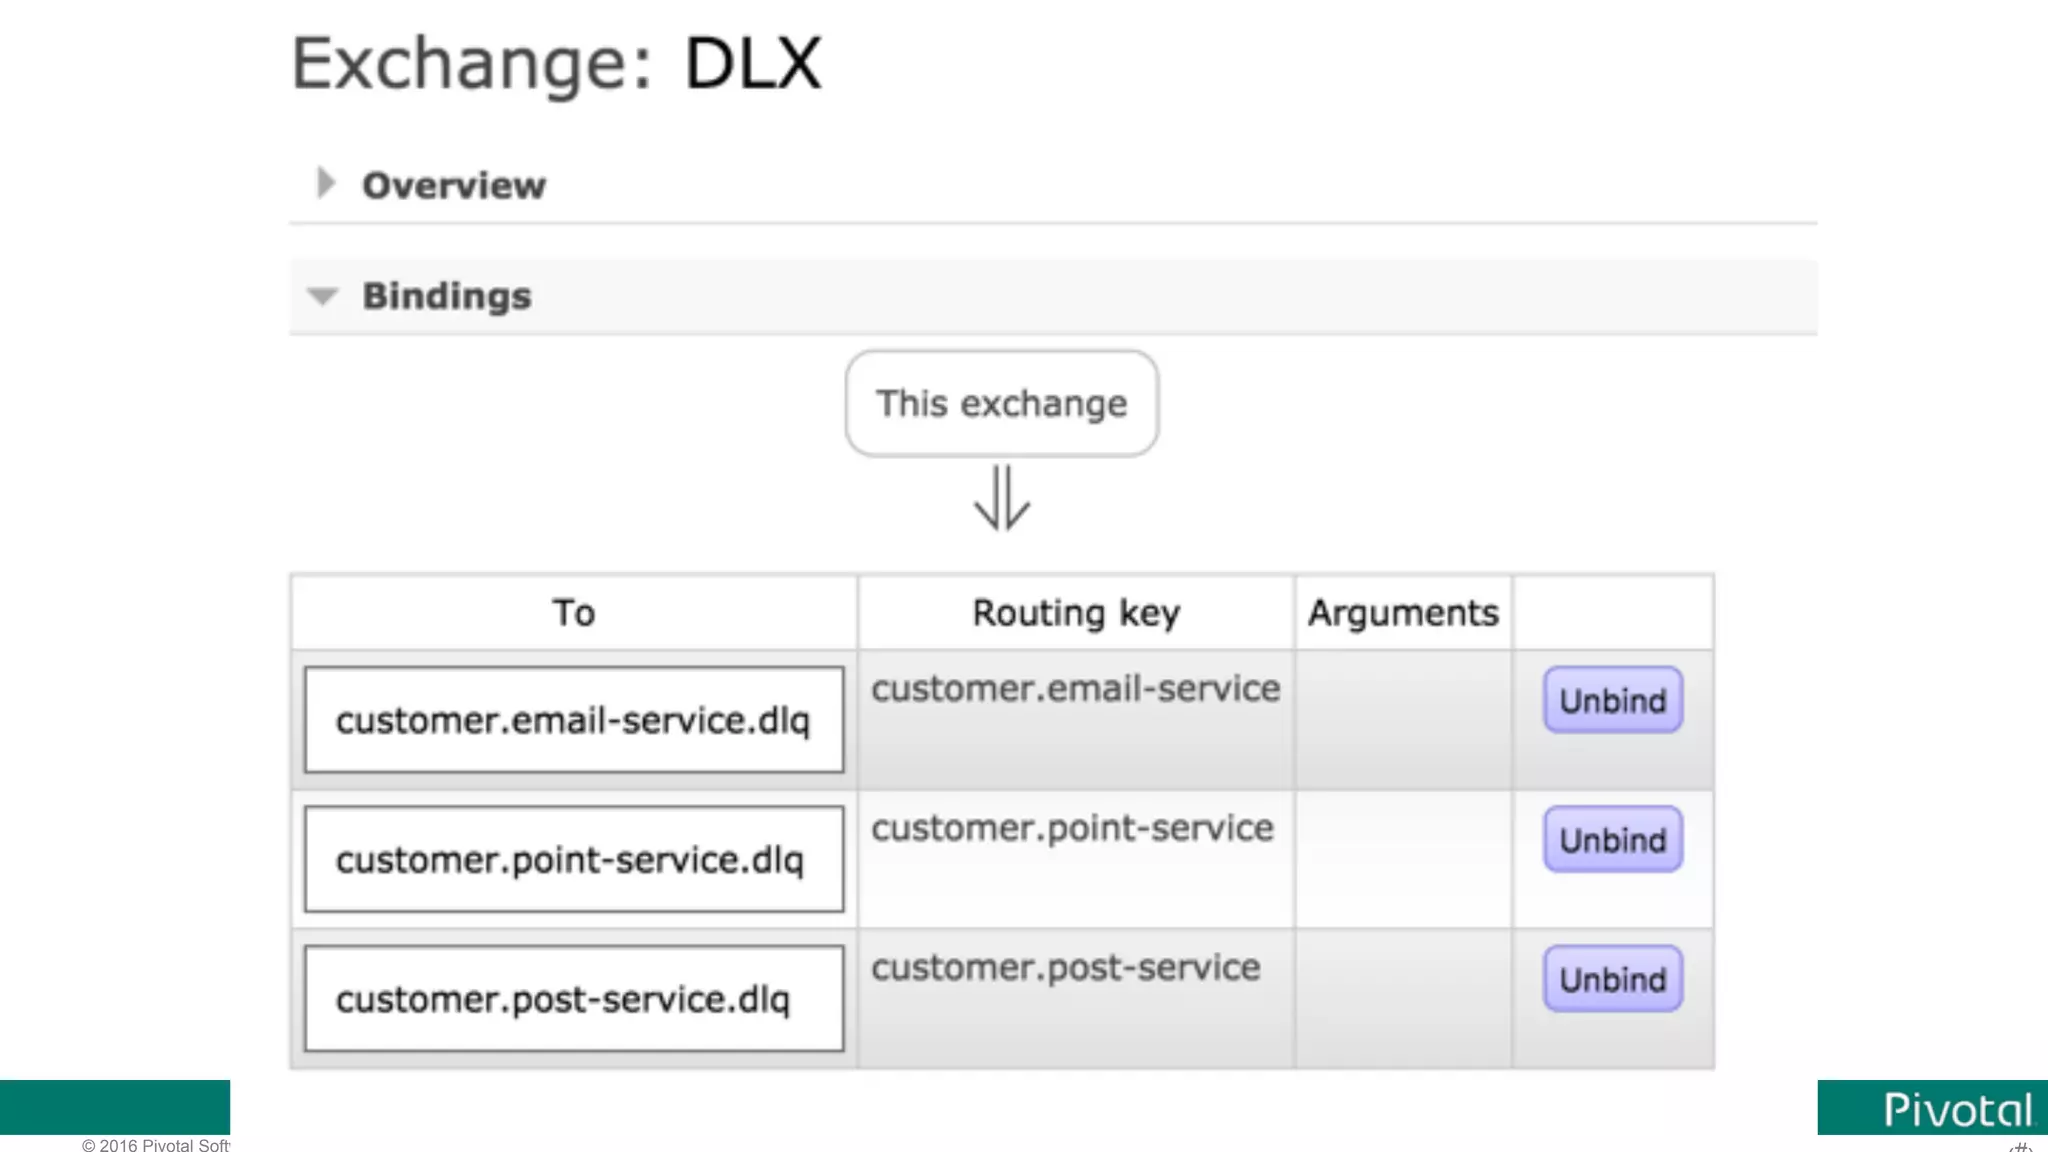2048x1152 pixels.
Task: Unbind the customer.email-service binding
Action: coord(1612,701)
